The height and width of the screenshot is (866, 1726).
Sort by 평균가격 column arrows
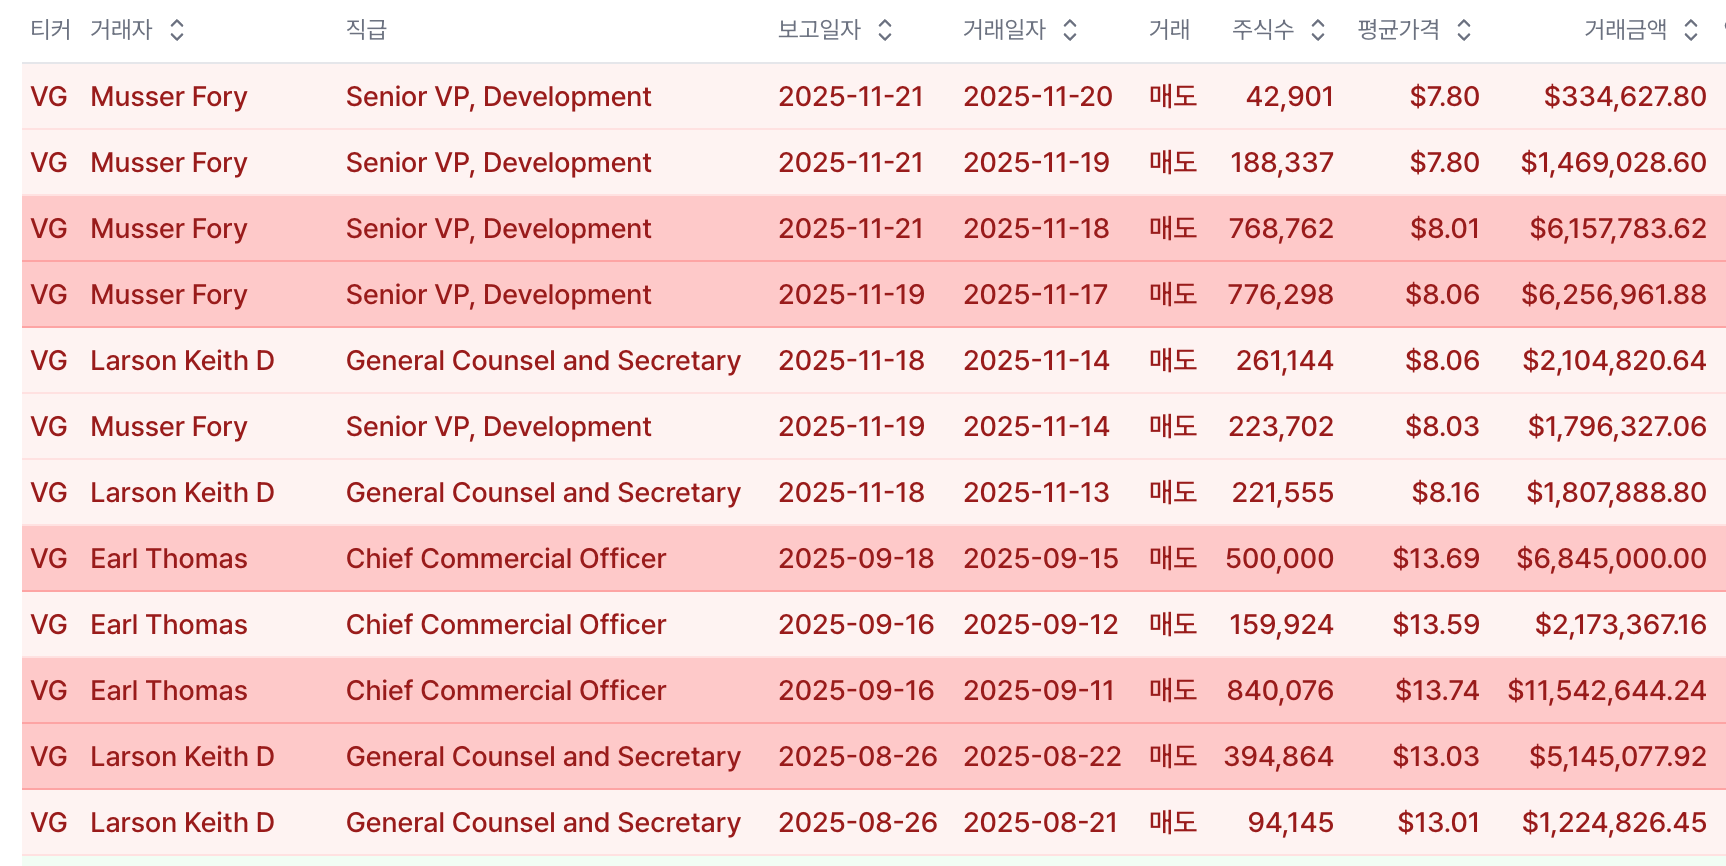tap(1464, 30)
